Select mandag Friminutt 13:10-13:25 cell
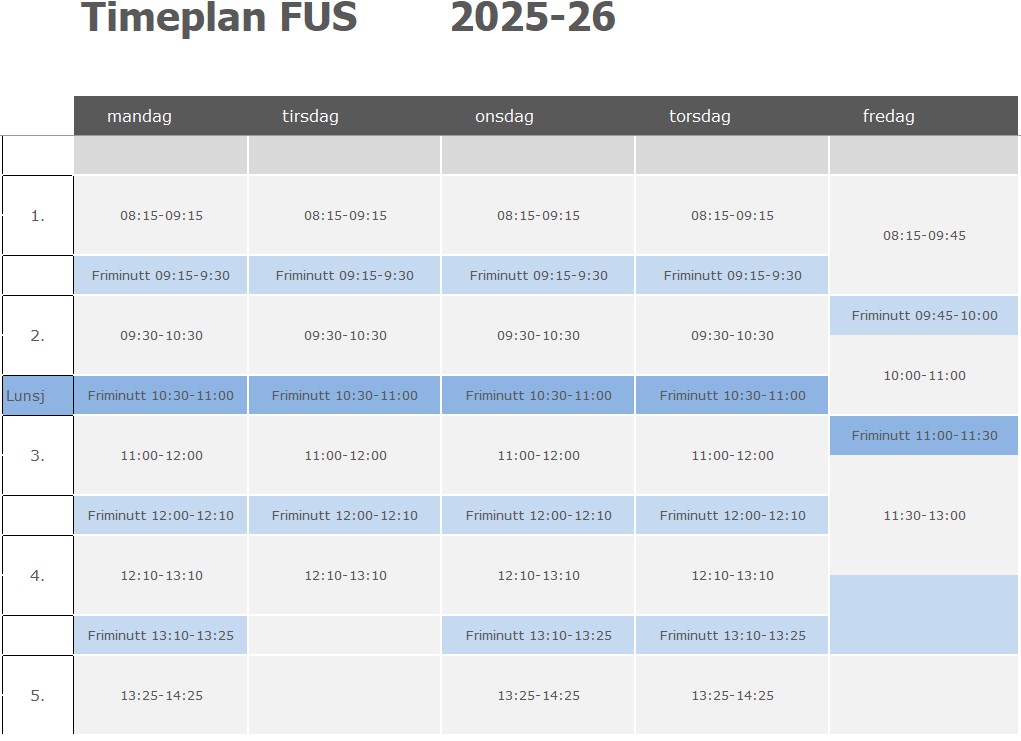Screen dimensions: 1021x741 (161, 636)
